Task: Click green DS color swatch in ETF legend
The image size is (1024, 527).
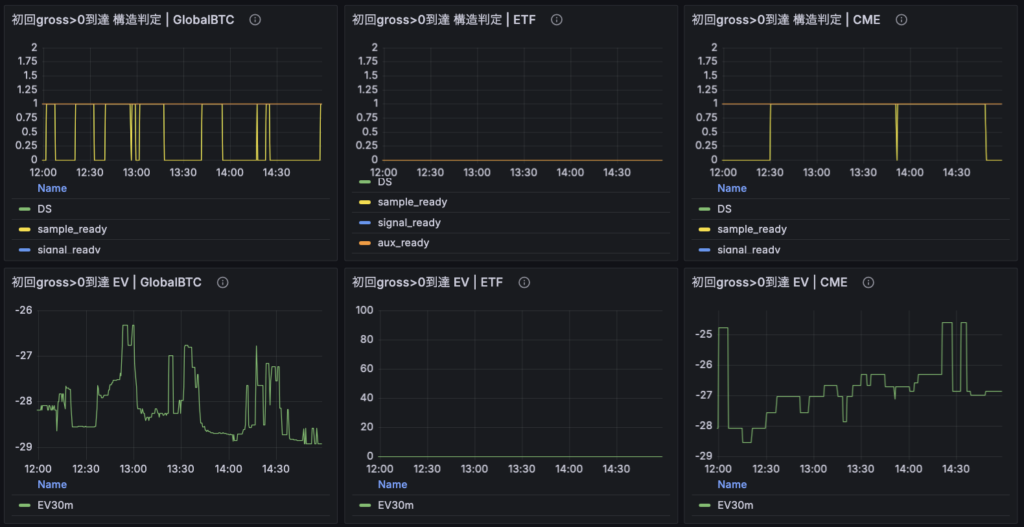Action: click(x=364, y=182)
